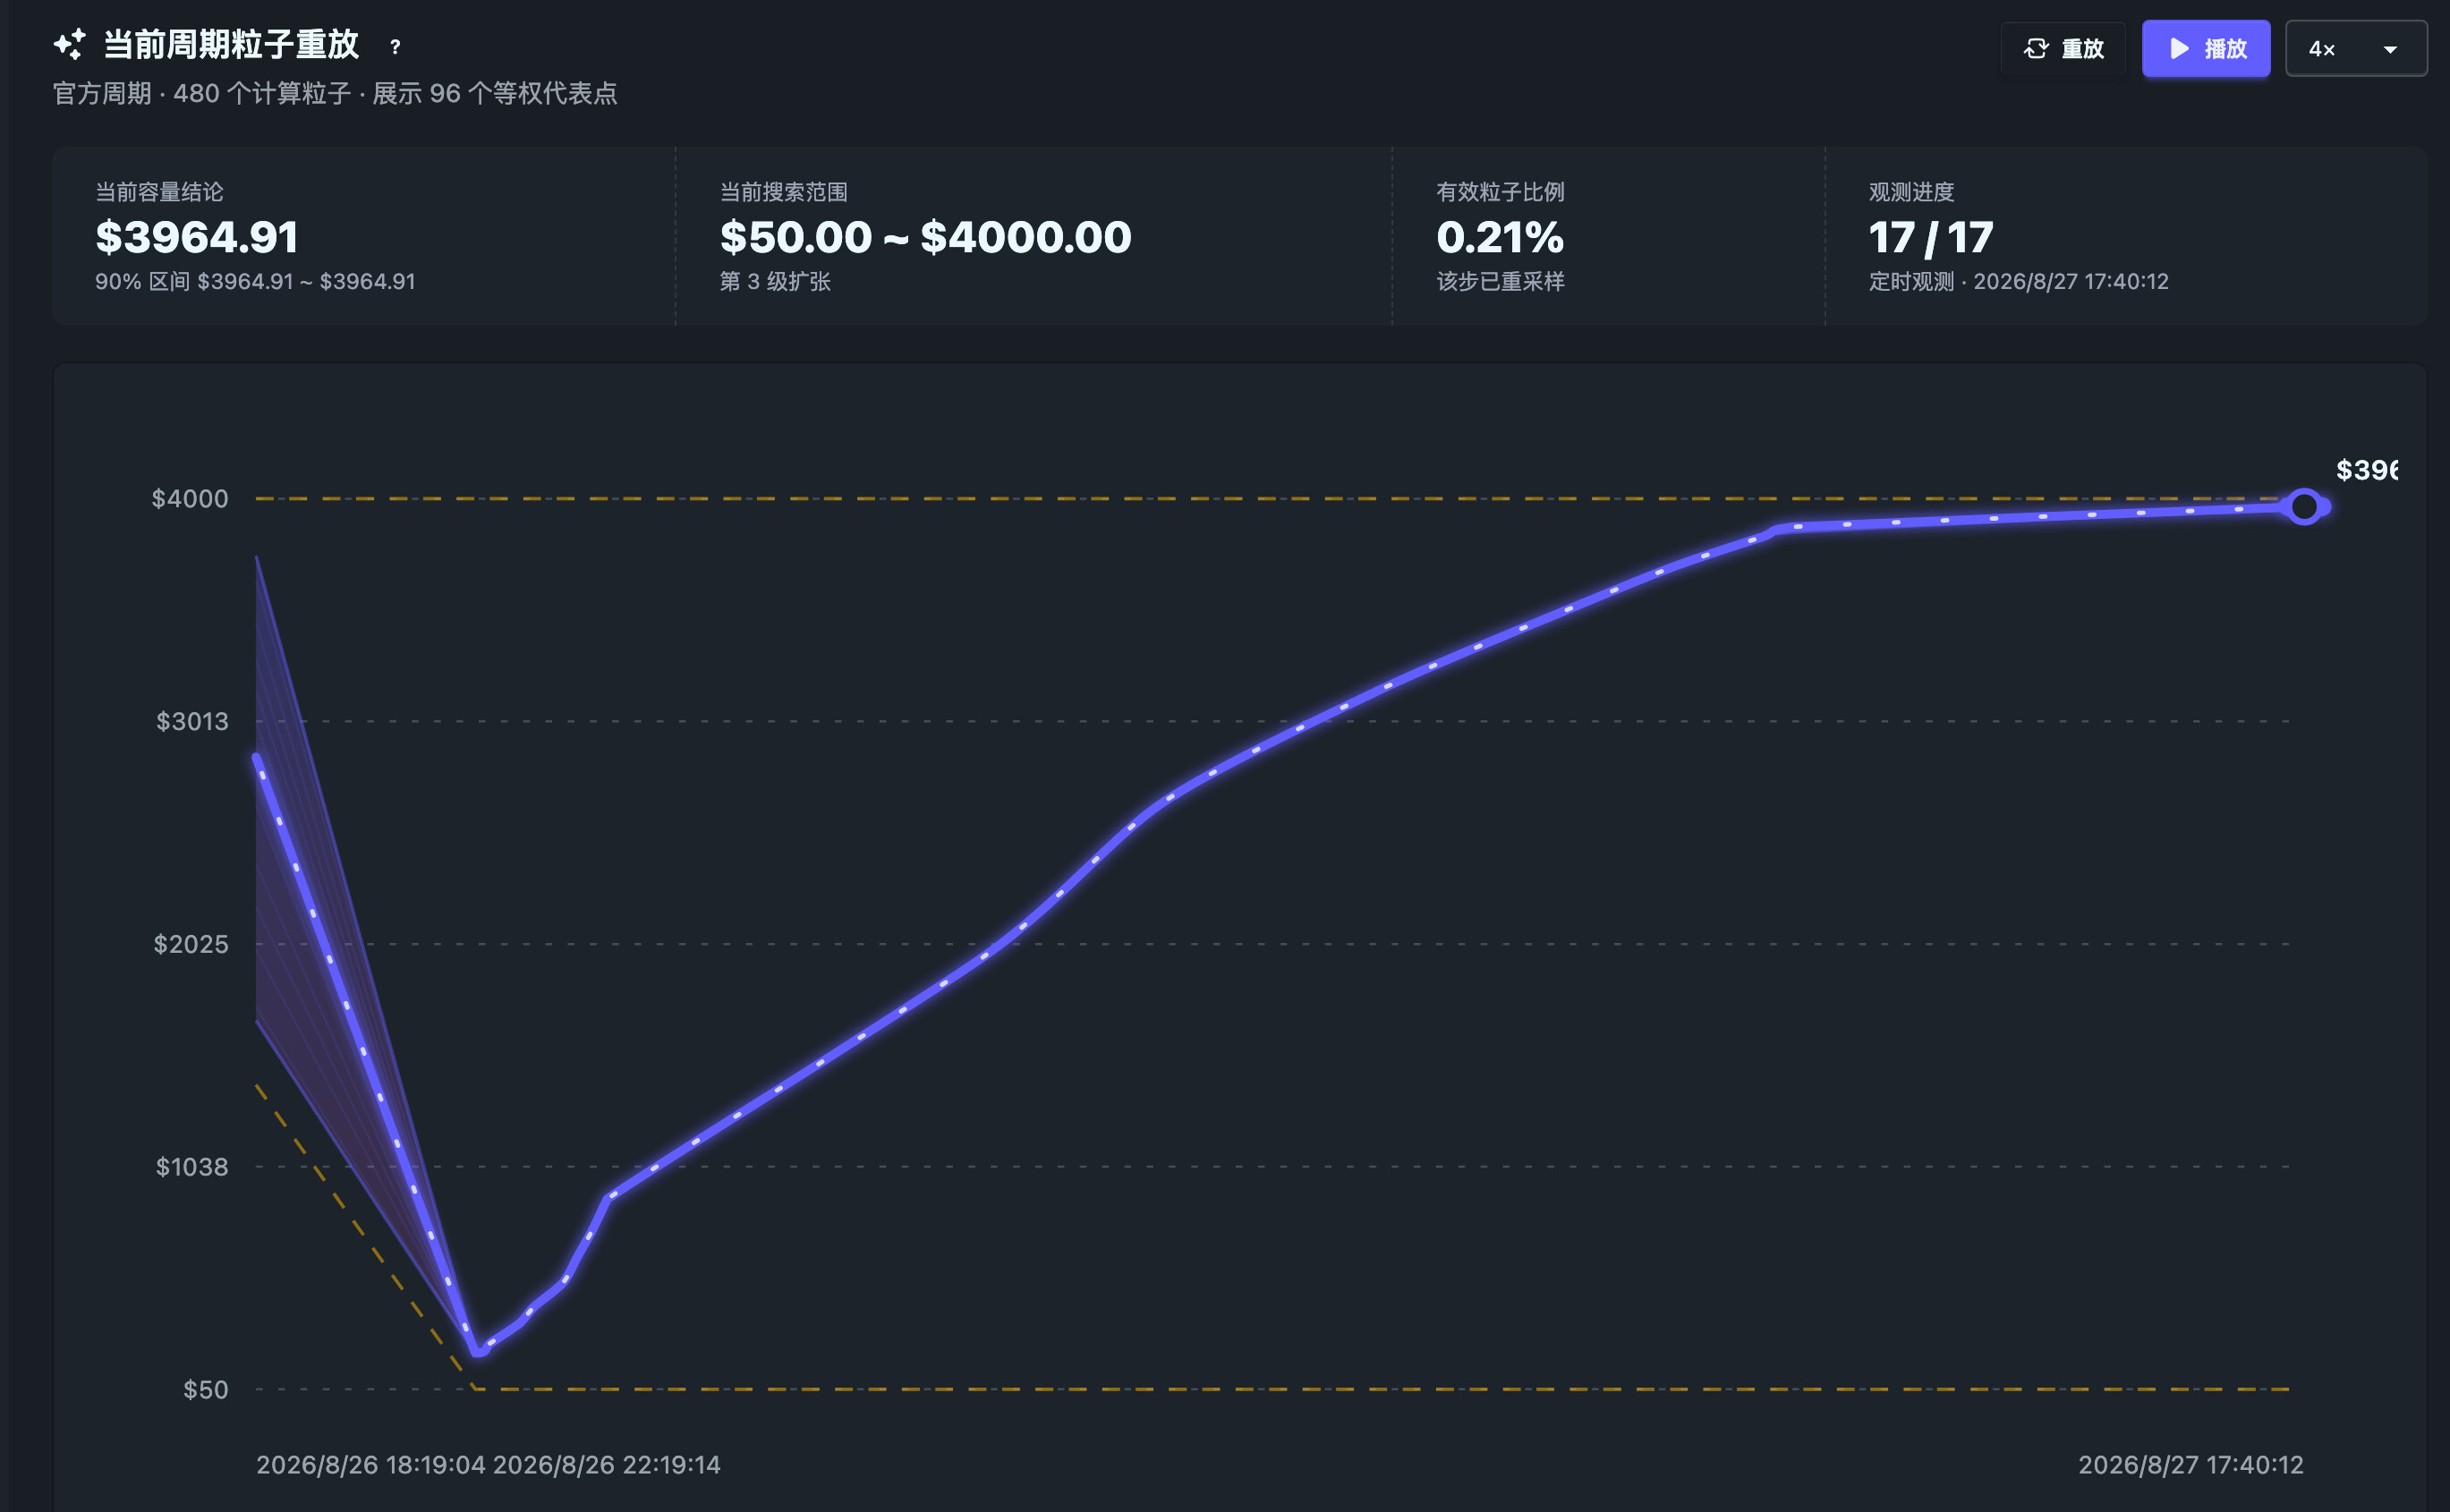Click the 0.21% effective particle ratio
The image size is (2450, 1512).
click(1500, 237)
